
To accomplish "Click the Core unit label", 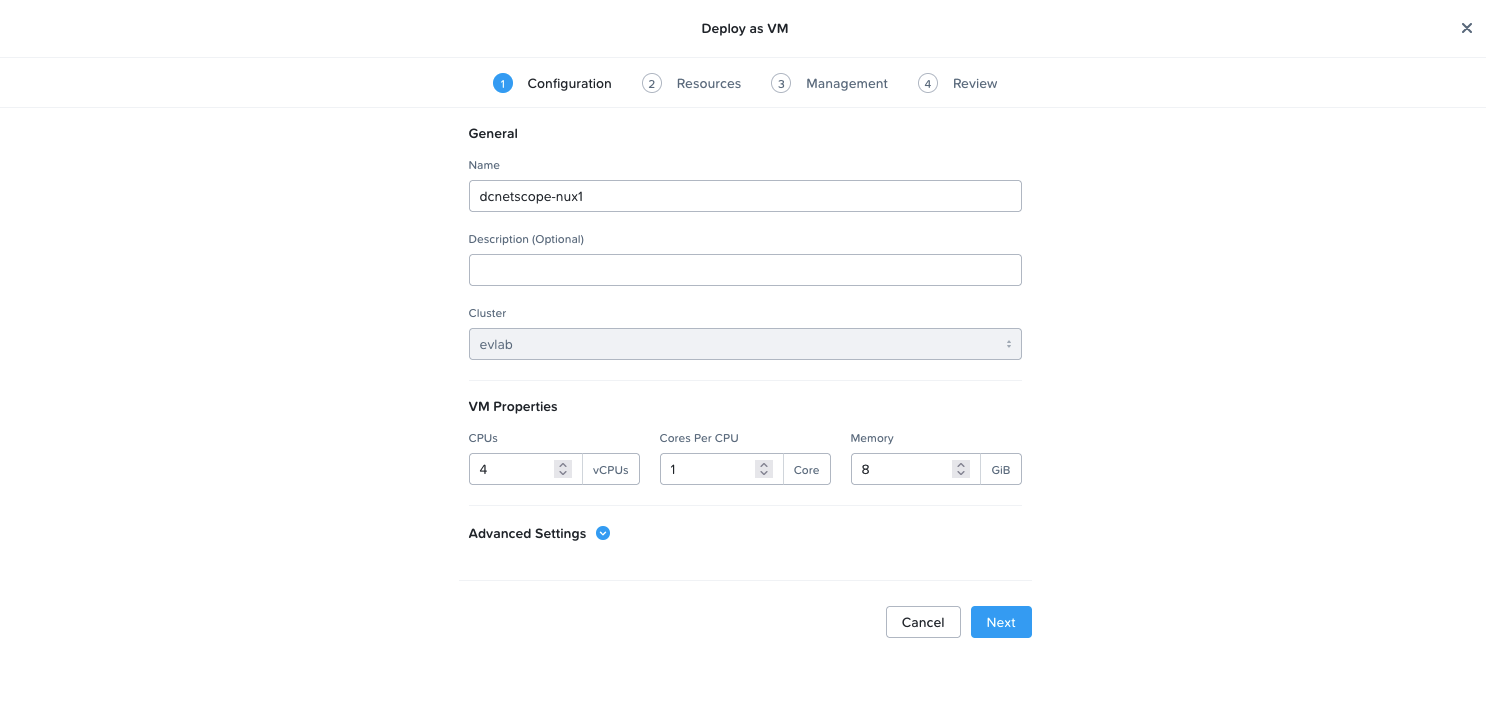I will point(807,469).
